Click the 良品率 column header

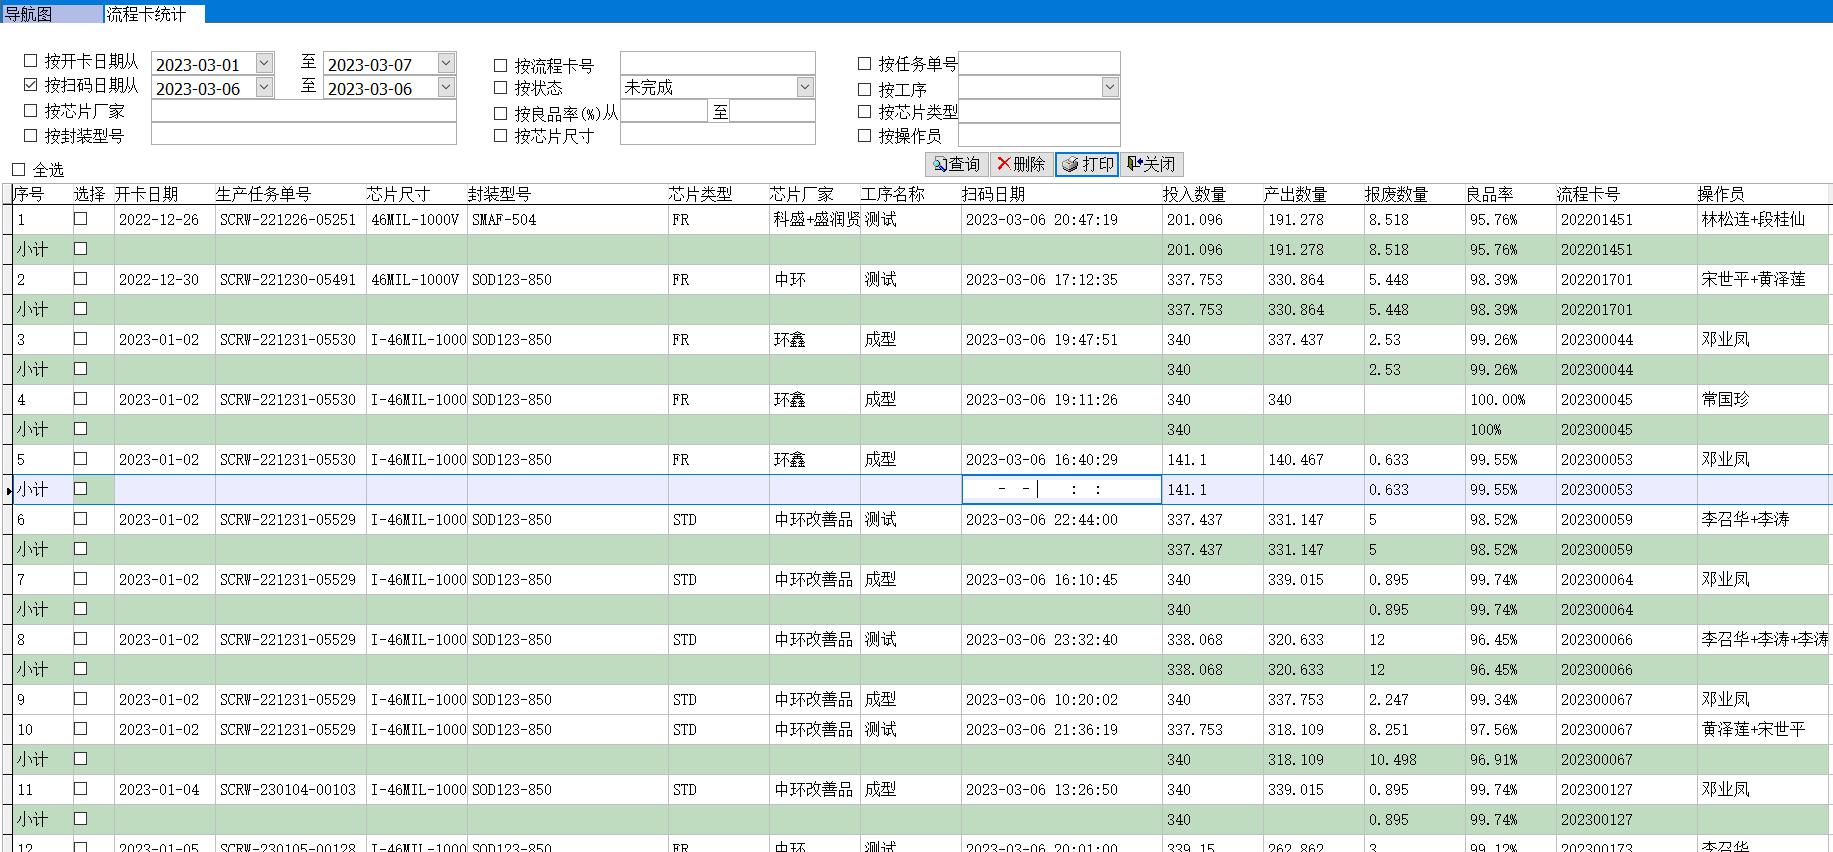point(1490,194)
